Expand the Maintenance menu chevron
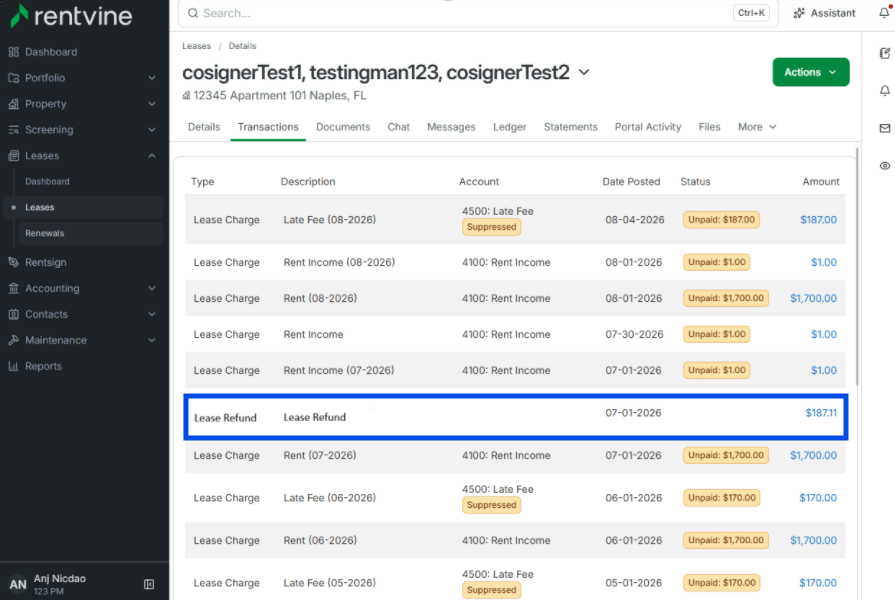Image resolution: width=895 pixels, height=600 pixels. coord(152,340)
